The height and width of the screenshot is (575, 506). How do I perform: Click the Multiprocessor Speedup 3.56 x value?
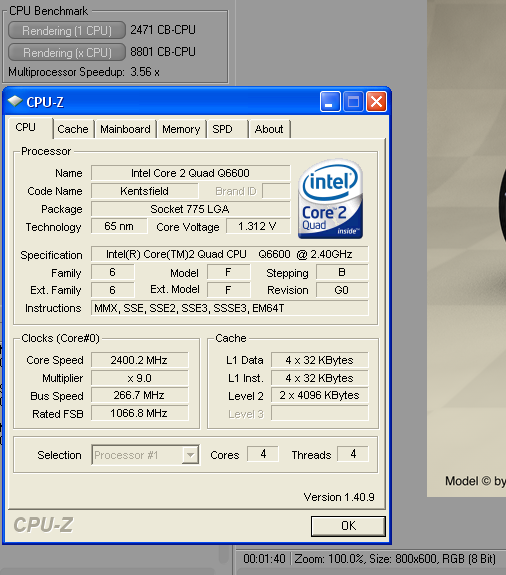145,72
